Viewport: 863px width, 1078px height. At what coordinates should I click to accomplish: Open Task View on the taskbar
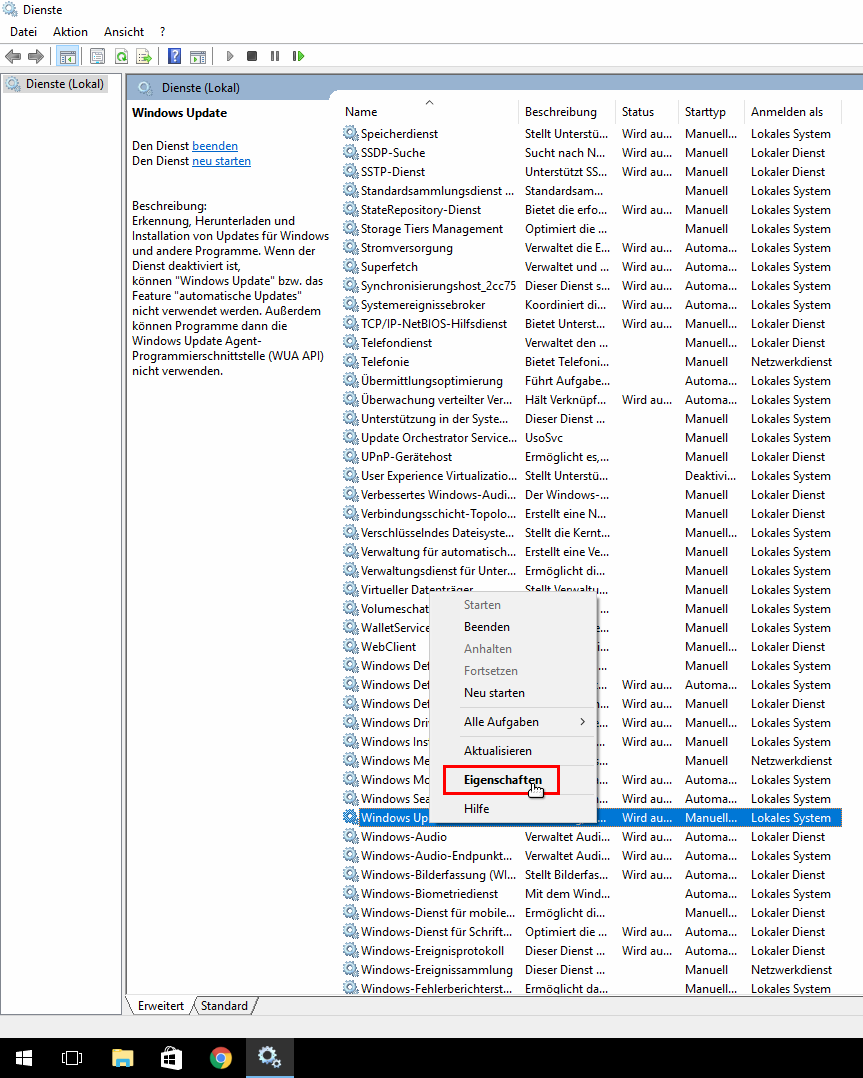coord(72,1058)
